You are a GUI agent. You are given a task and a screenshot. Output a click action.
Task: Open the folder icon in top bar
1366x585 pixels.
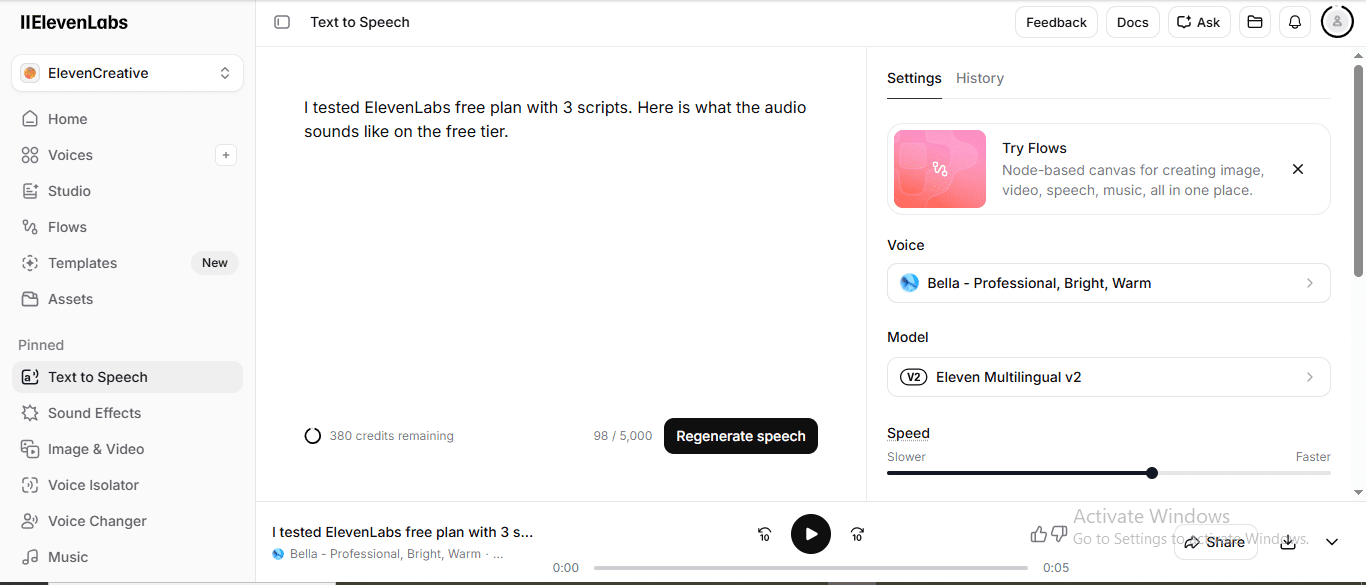1255,22
